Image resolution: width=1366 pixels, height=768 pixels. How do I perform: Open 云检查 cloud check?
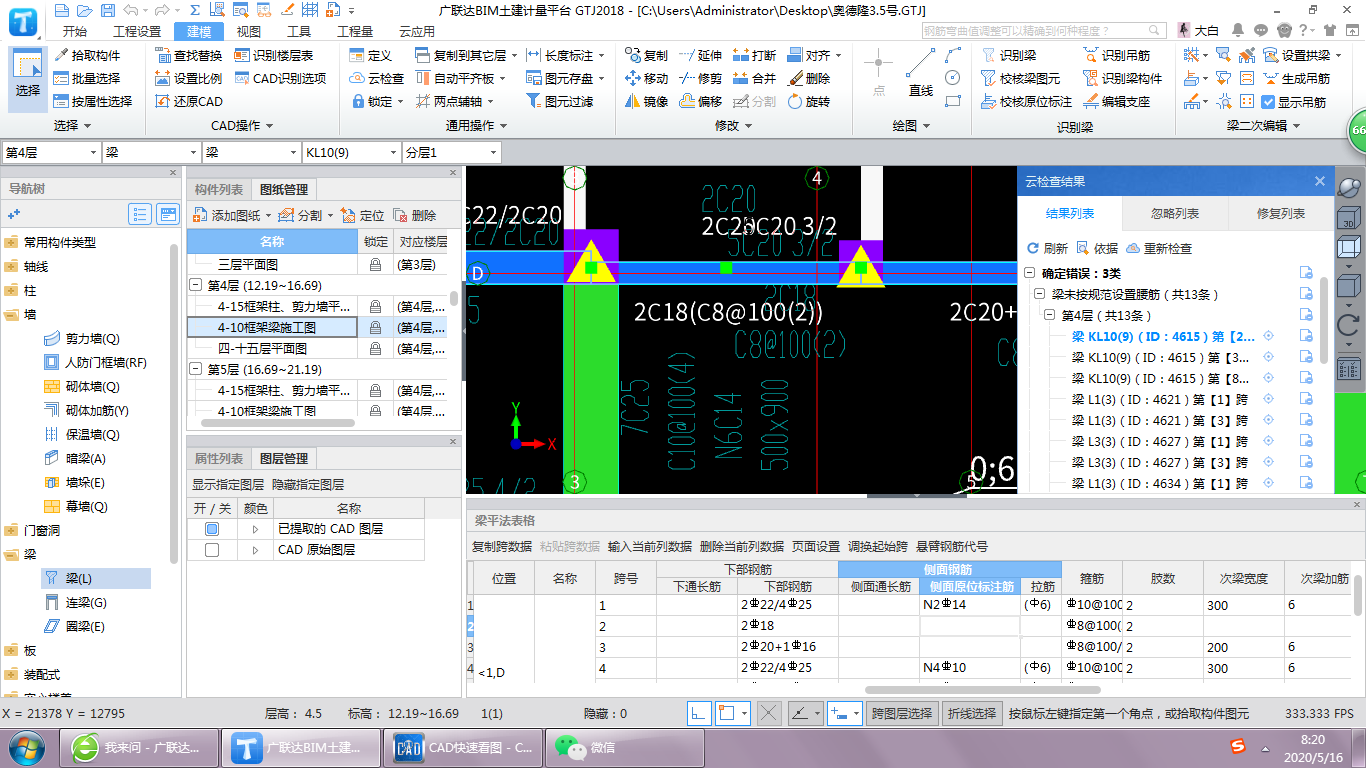click(x=377, y=78)
